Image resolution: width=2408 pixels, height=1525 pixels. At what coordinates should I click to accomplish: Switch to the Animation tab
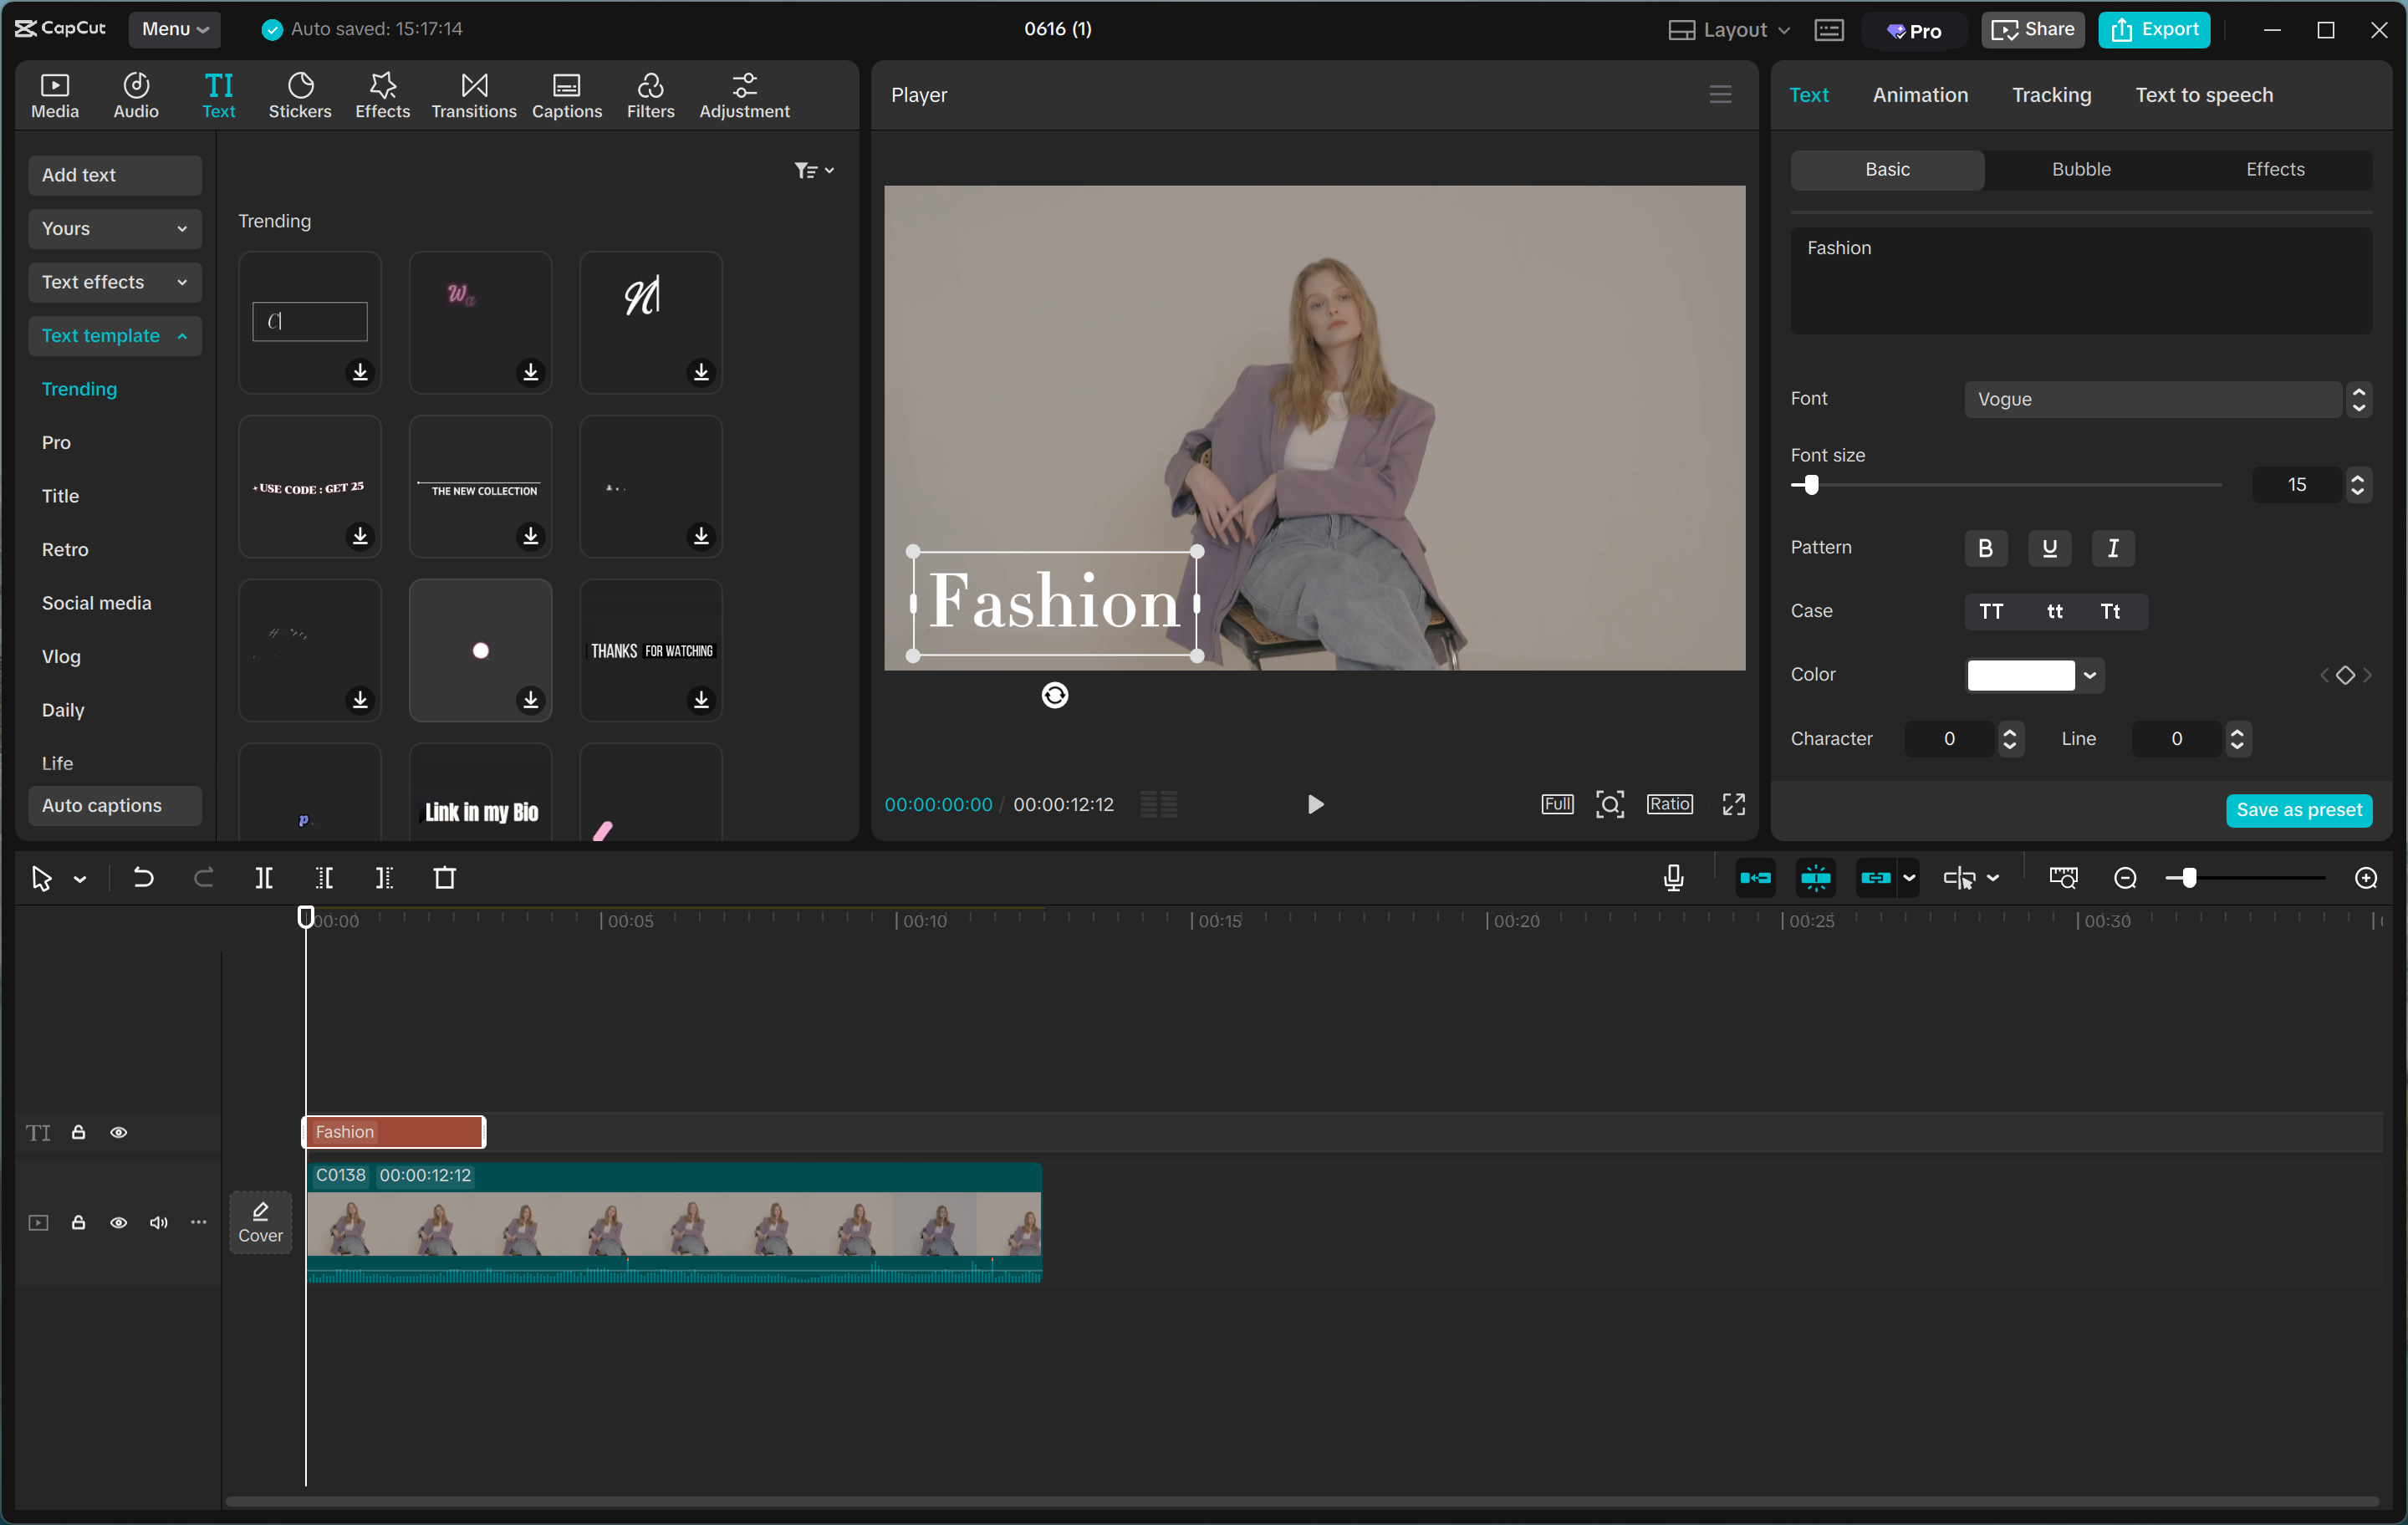click(x=1920, y=94)
